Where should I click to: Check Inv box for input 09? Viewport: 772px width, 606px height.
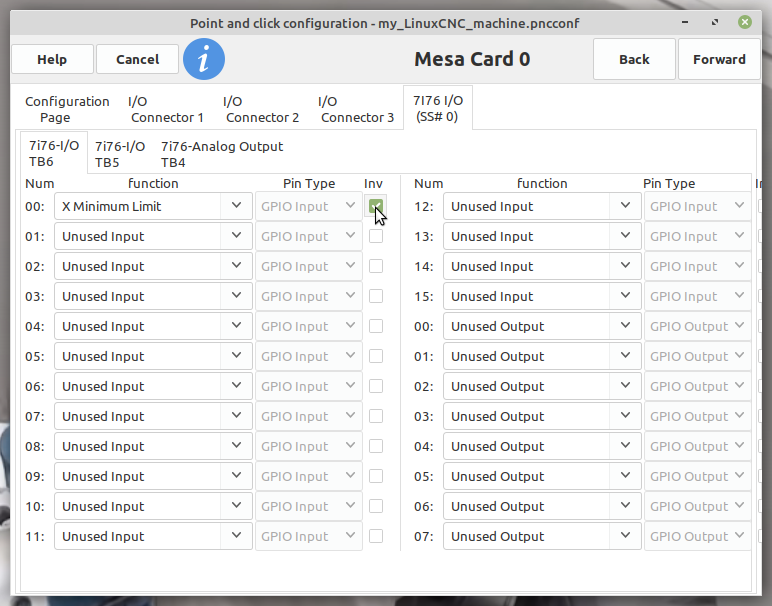pyautogui.click(x=376, y=477)
